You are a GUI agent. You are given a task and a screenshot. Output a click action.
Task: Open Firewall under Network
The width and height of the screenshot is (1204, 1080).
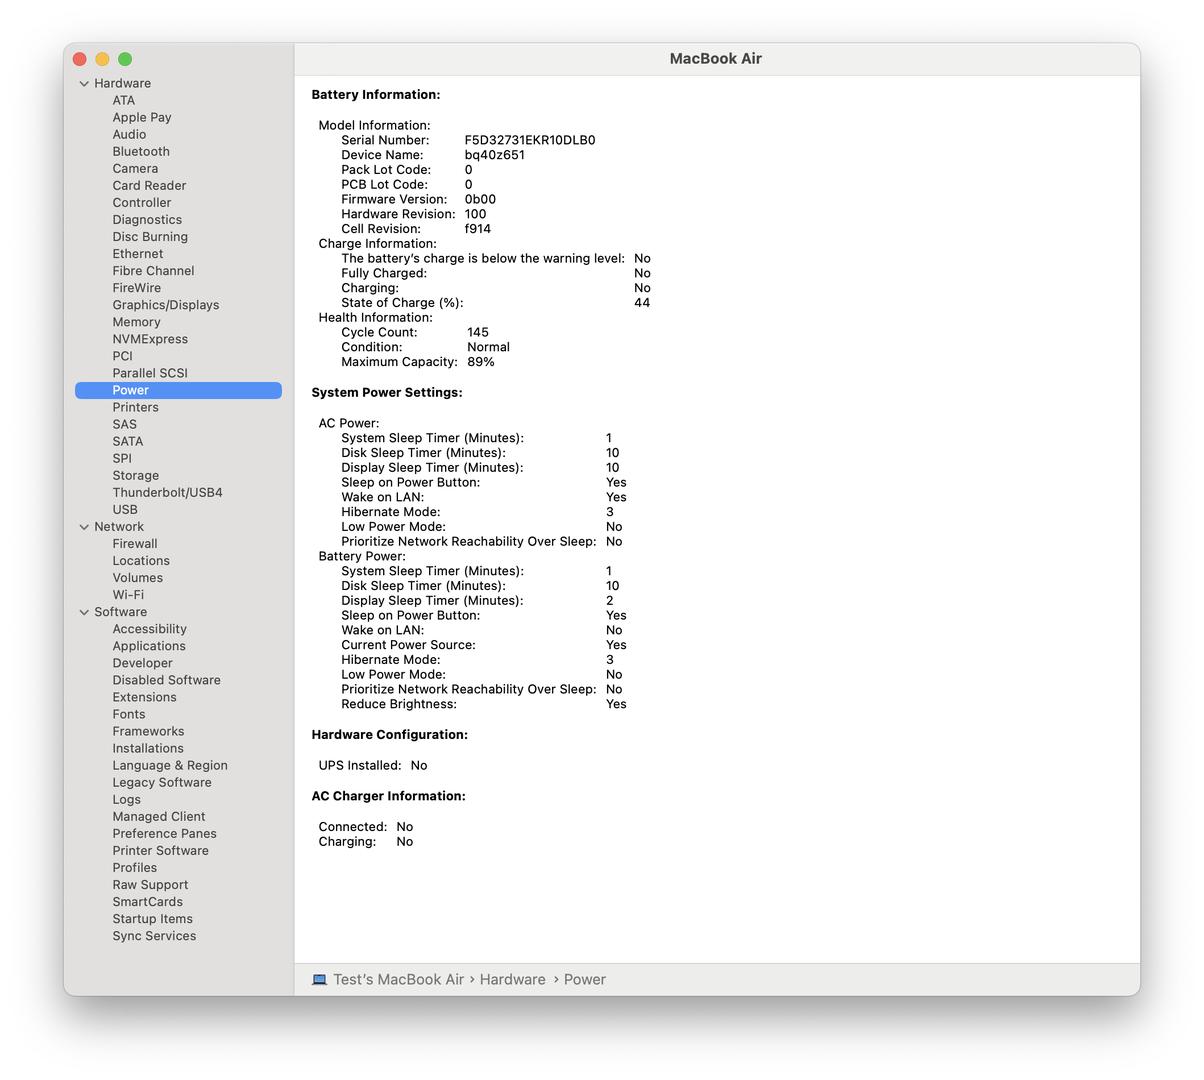click(135, 543)
